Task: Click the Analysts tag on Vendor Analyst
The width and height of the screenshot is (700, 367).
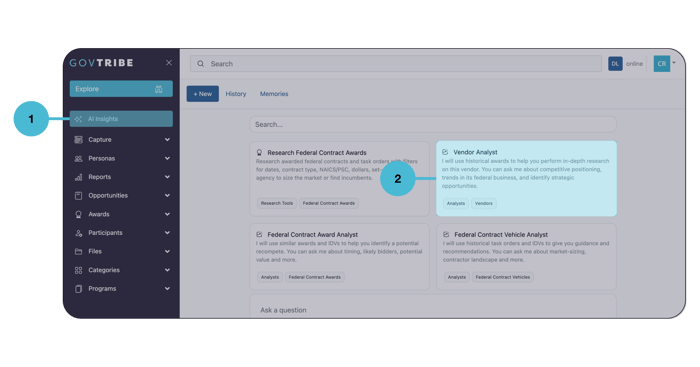Action: tap(456, 204)
